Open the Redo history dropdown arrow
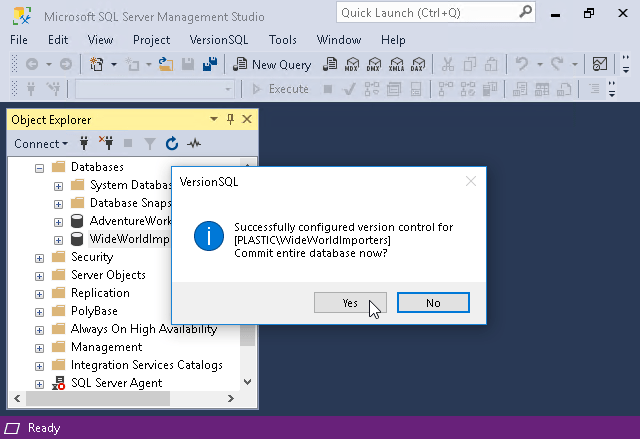This screenshot has width=640, height=439. pos(575,64)
